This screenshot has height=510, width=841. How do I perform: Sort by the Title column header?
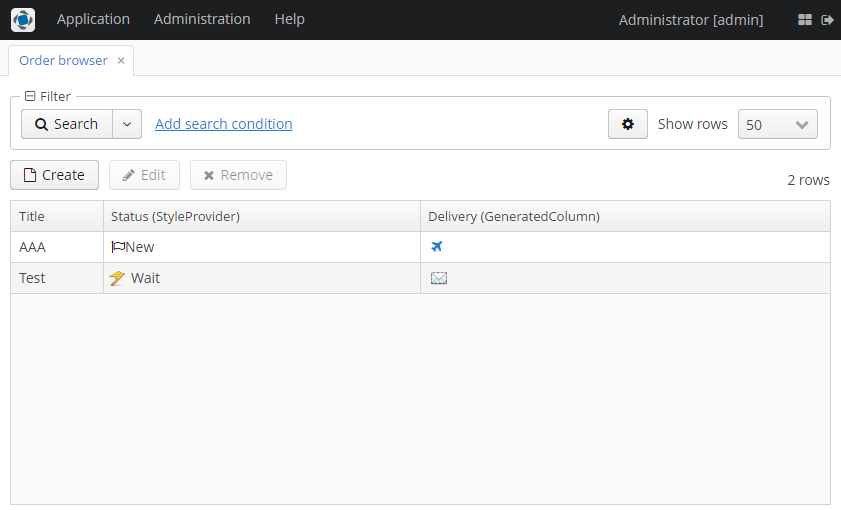click(x=32, y=216)
